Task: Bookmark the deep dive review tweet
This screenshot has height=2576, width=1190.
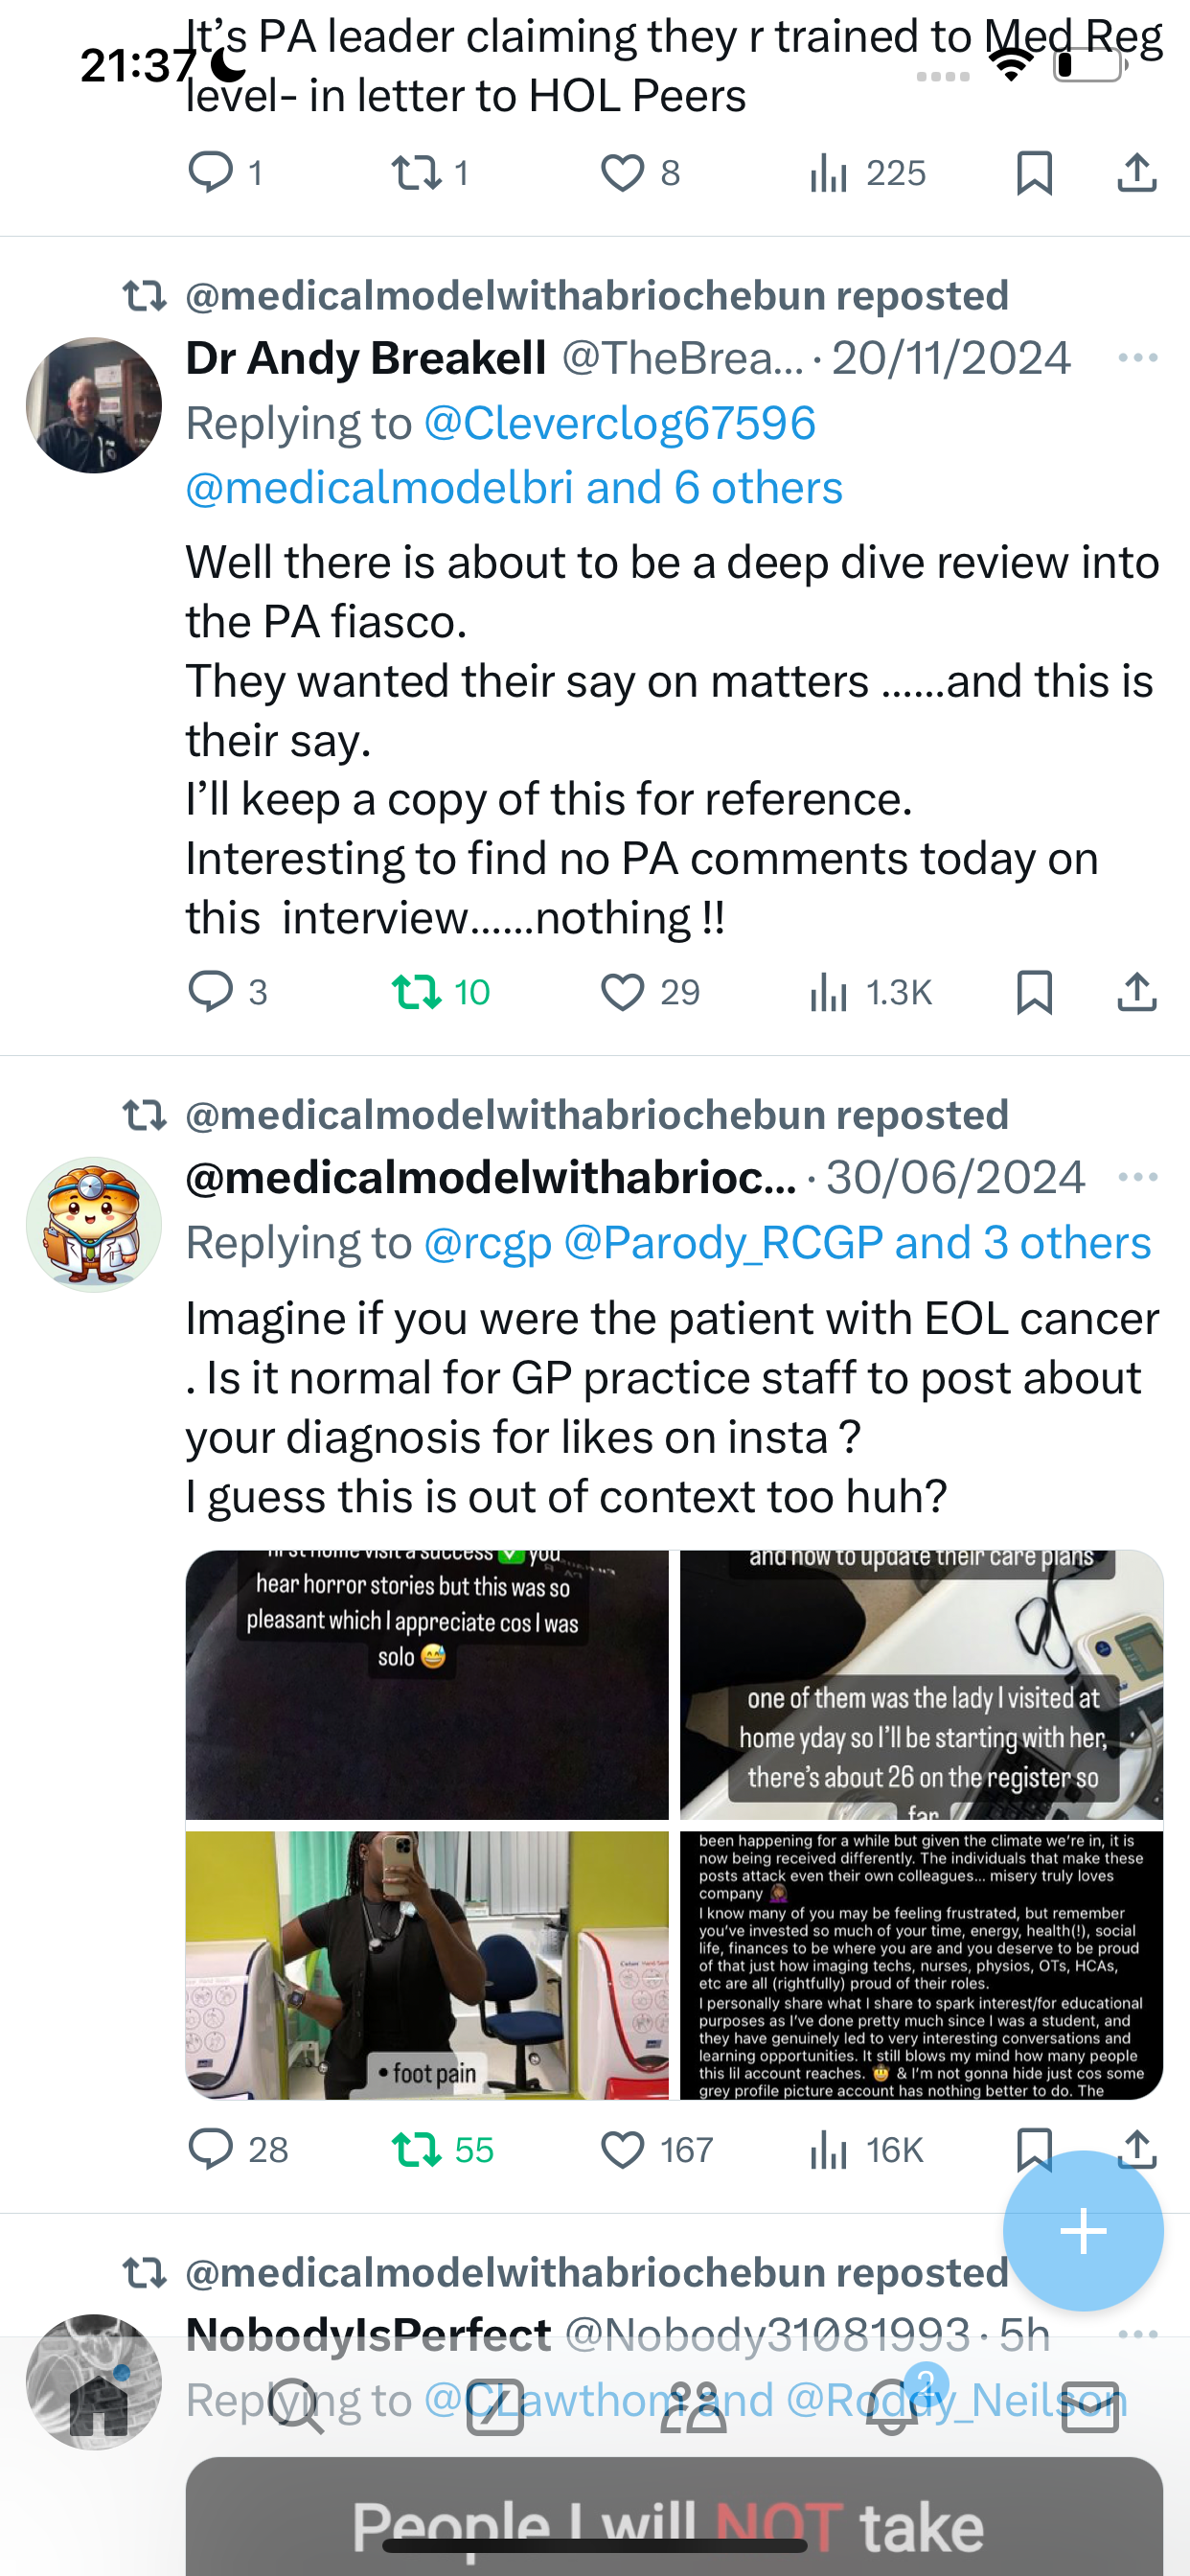Action: (1034, 992)
